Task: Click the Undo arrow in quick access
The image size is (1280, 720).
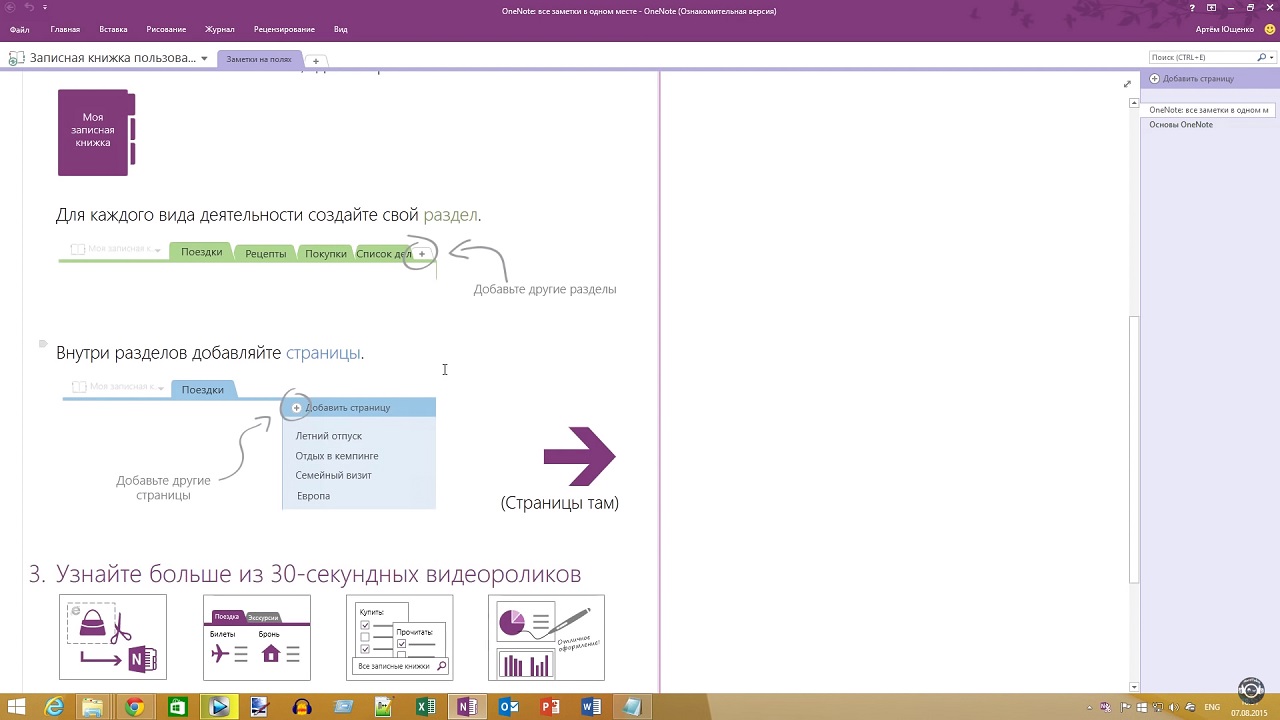Action: 29,8
